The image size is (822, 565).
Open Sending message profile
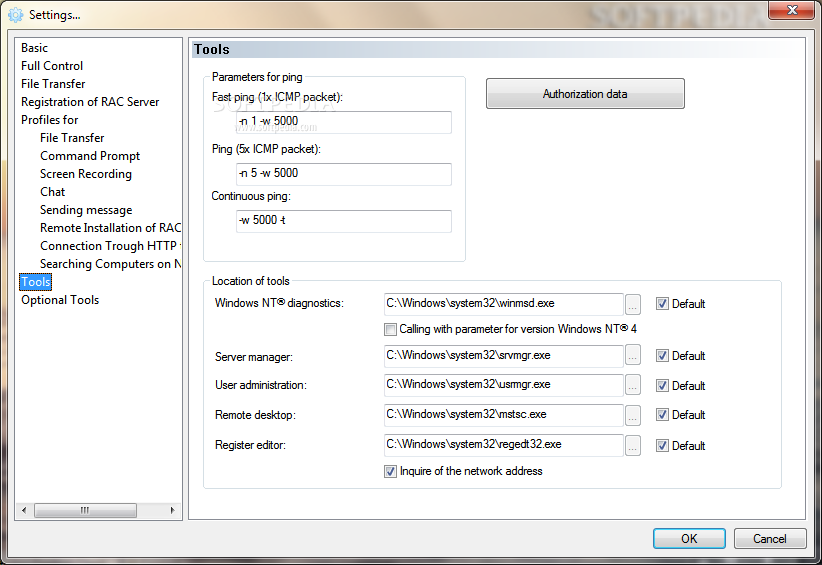tap(86, 210)
